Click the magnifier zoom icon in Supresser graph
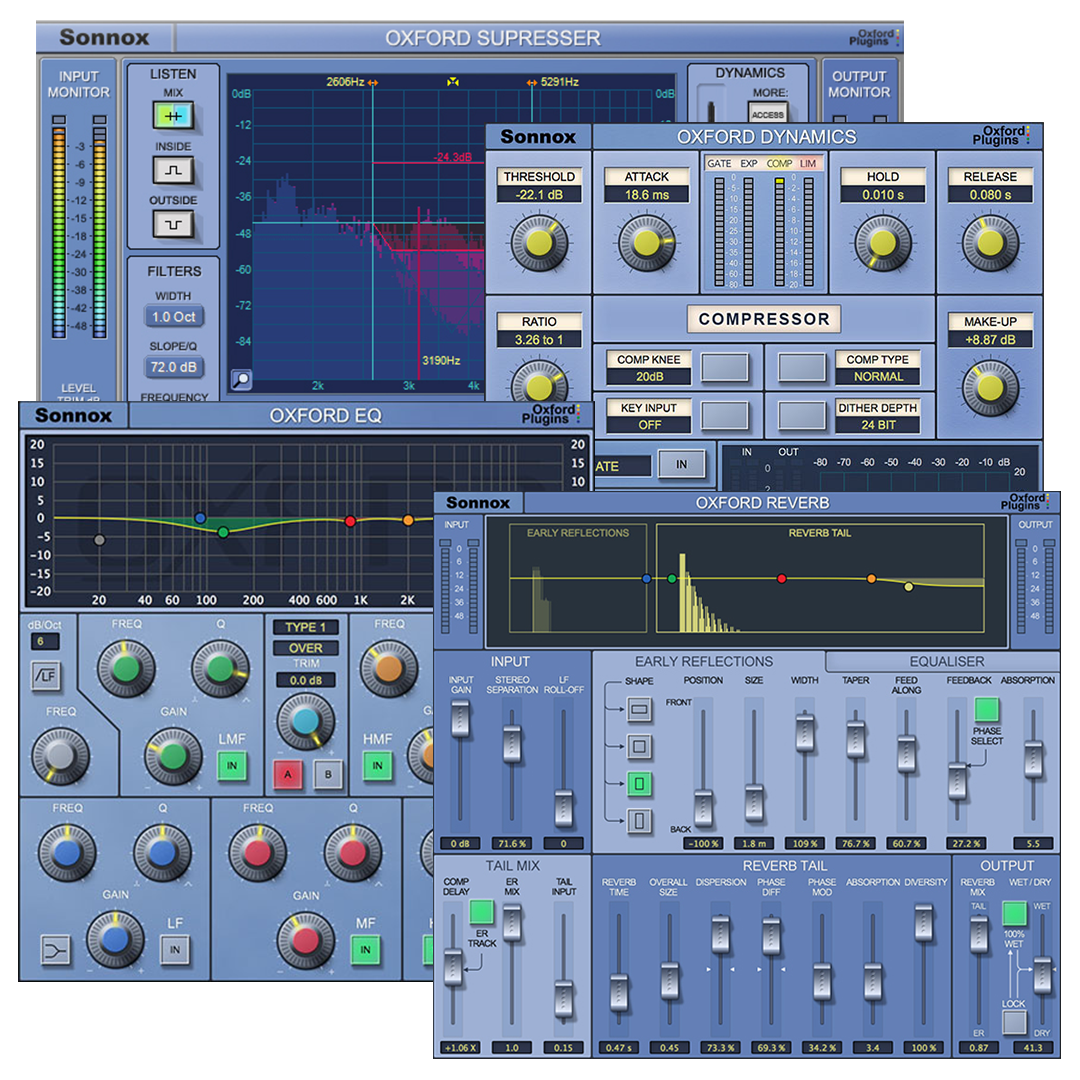This screenshot has width=1080, height=1080. pos(242,379)
